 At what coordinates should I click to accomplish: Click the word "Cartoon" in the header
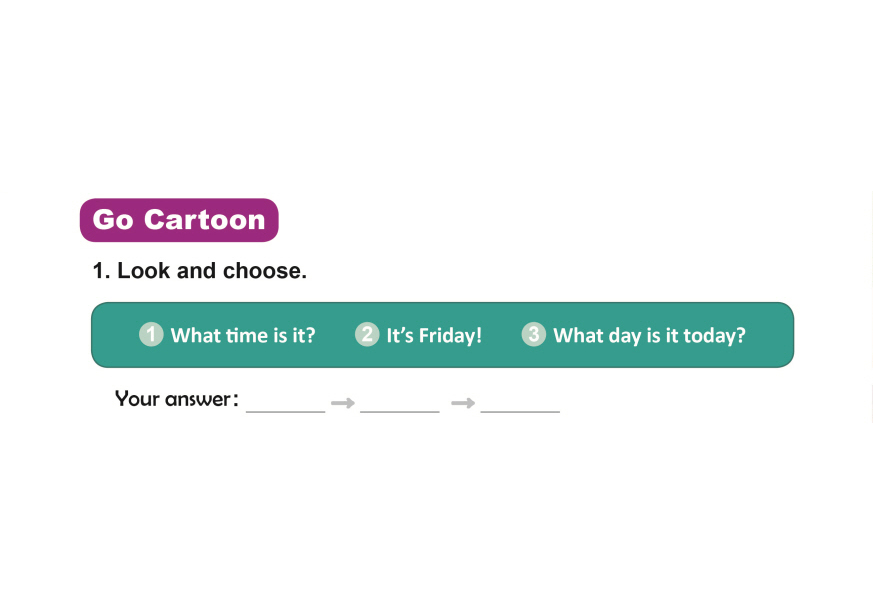point(205,220)
